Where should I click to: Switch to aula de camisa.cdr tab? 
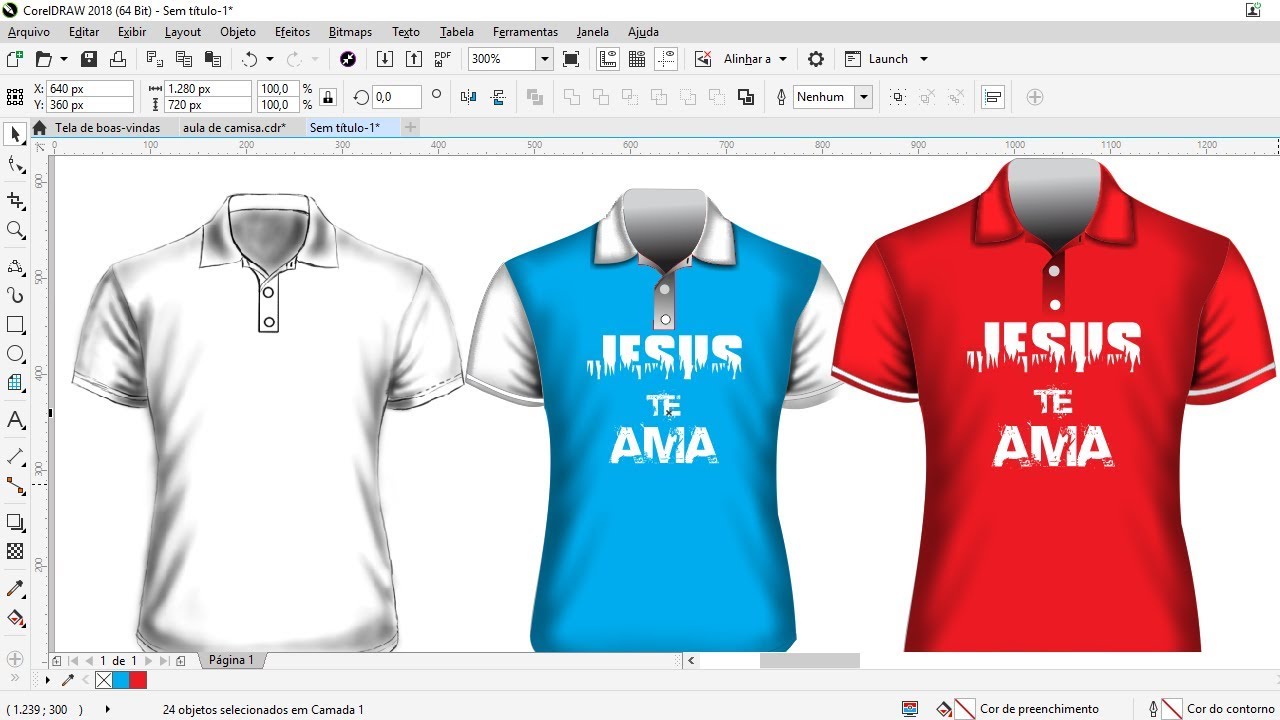[x=234, y=127]
